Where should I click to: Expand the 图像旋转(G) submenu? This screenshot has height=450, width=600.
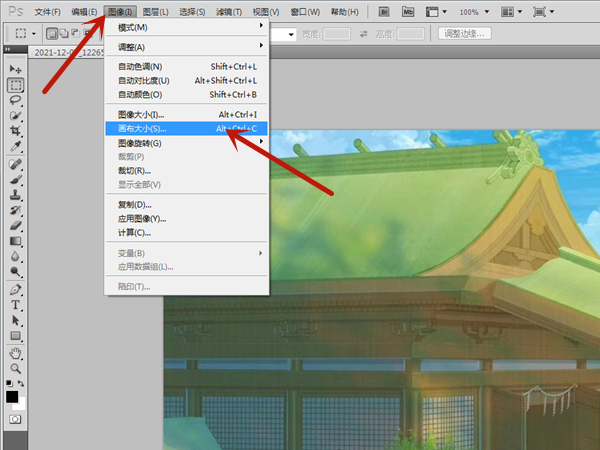187,143
